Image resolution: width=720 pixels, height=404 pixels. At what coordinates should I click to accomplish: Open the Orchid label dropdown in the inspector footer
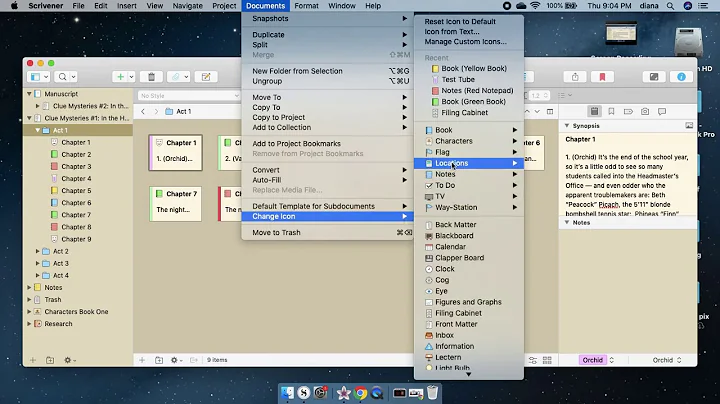[x=596, y=360]
